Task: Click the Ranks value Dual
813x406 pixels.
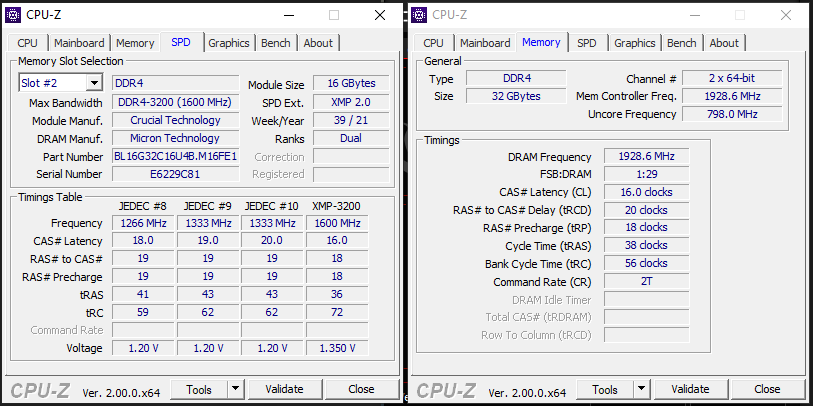Action: 351,138
